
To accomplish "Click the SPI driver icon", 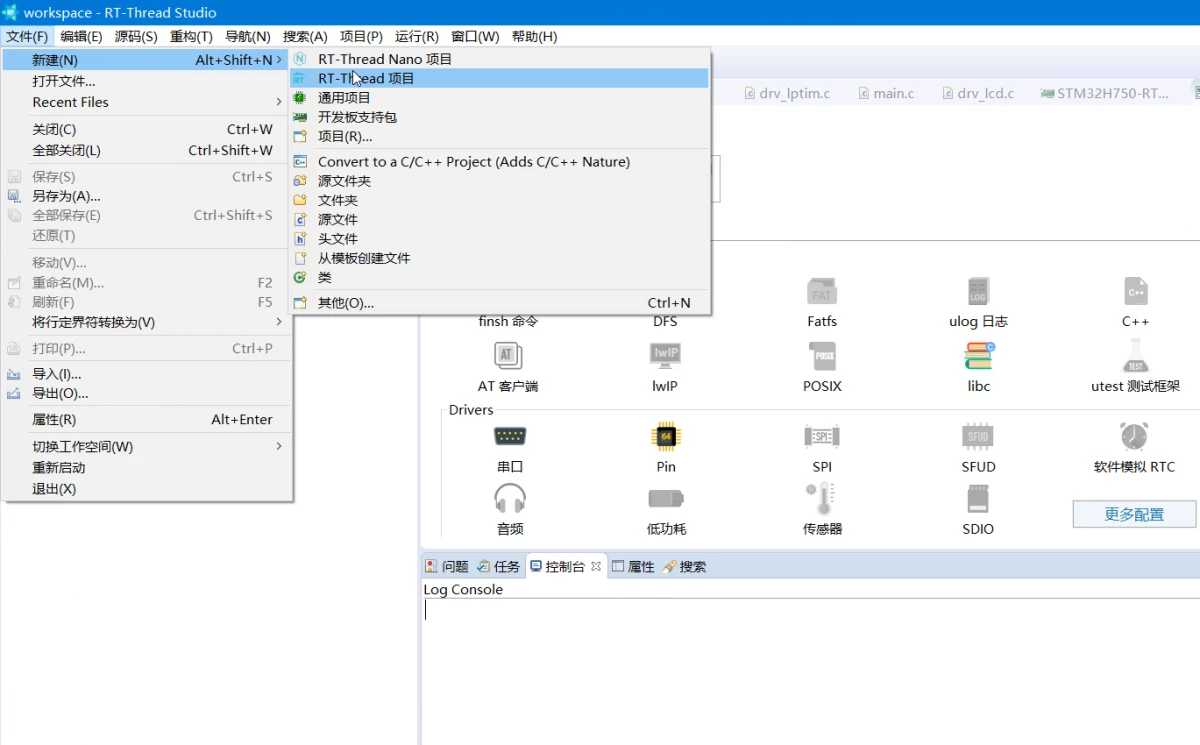I will click(x=822, y=436).
